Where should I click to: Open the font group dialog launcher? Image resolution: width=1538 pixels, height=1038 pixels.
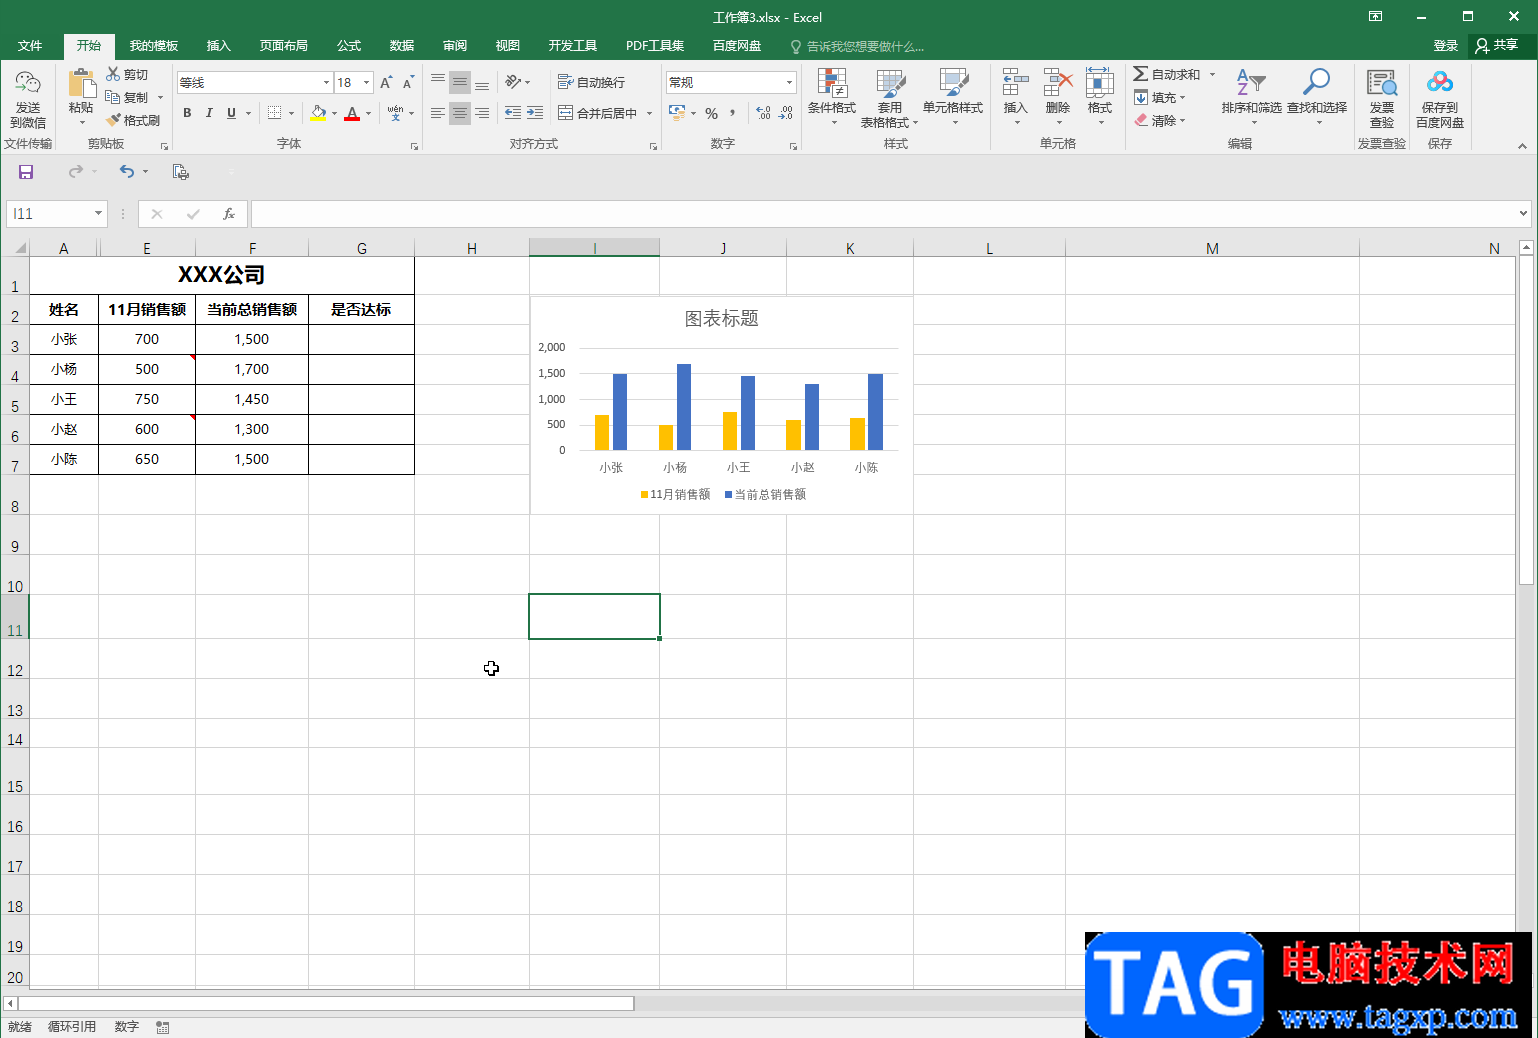coord(414,146)
